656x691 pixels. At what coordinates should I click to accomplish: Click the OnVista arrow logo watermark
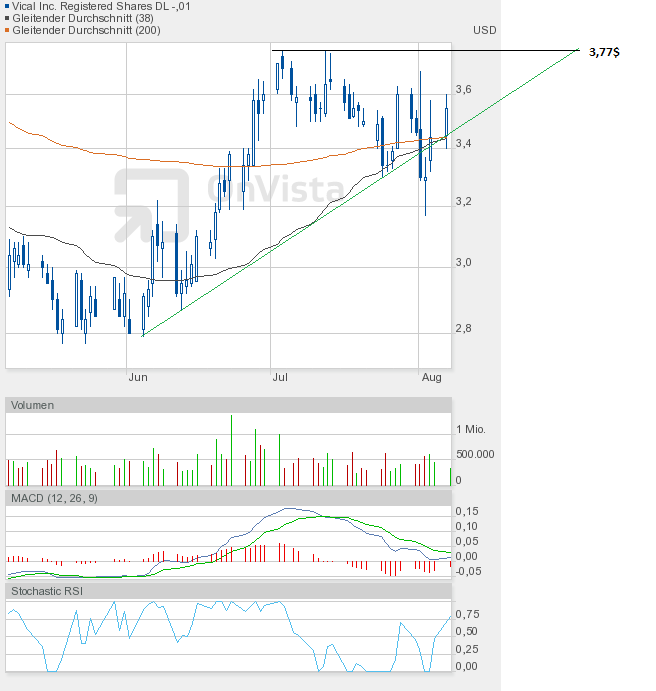pyautogui.click(x=151, y=206)
